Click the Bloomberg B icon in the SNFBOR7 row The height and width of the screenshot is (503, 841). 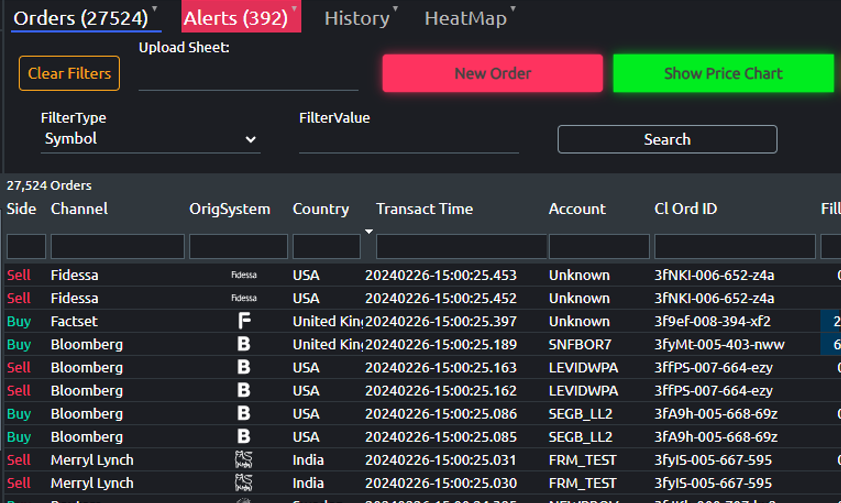(244, 344)
